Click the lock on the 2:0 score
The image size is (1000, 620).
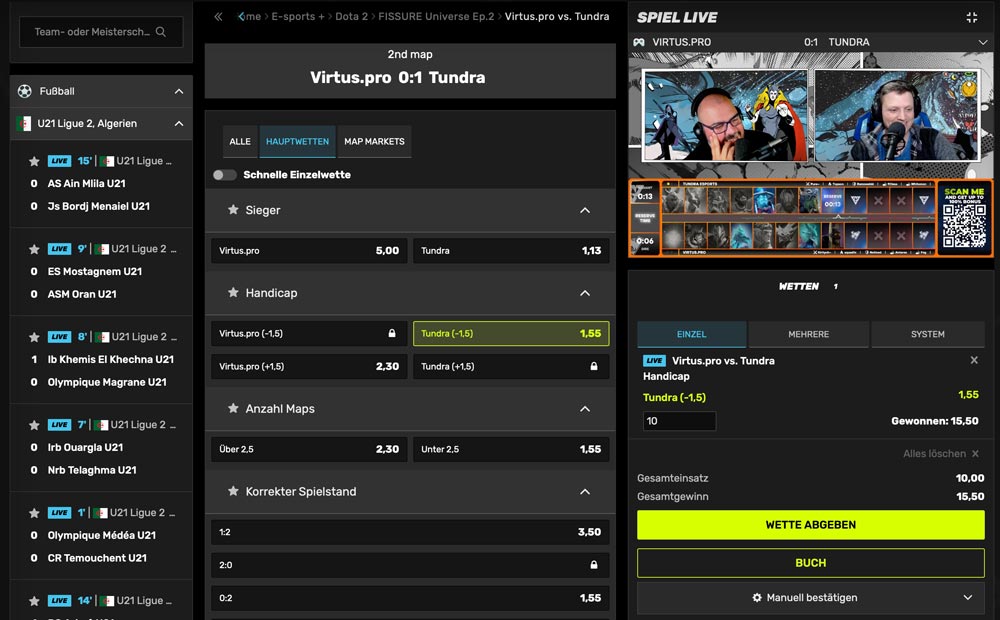(594, 565)
